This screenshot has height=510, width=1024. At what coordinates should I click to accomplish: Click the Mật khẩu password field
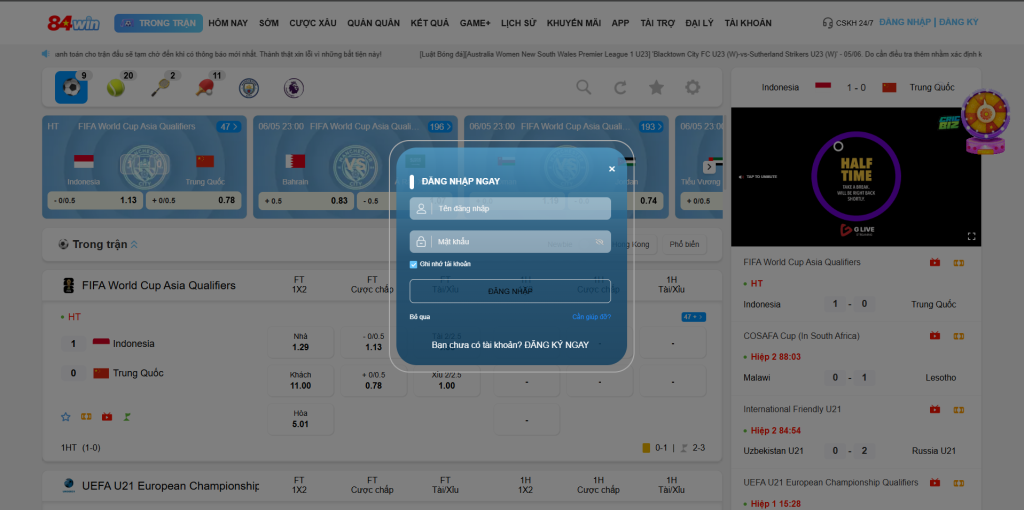pos(510,242)
